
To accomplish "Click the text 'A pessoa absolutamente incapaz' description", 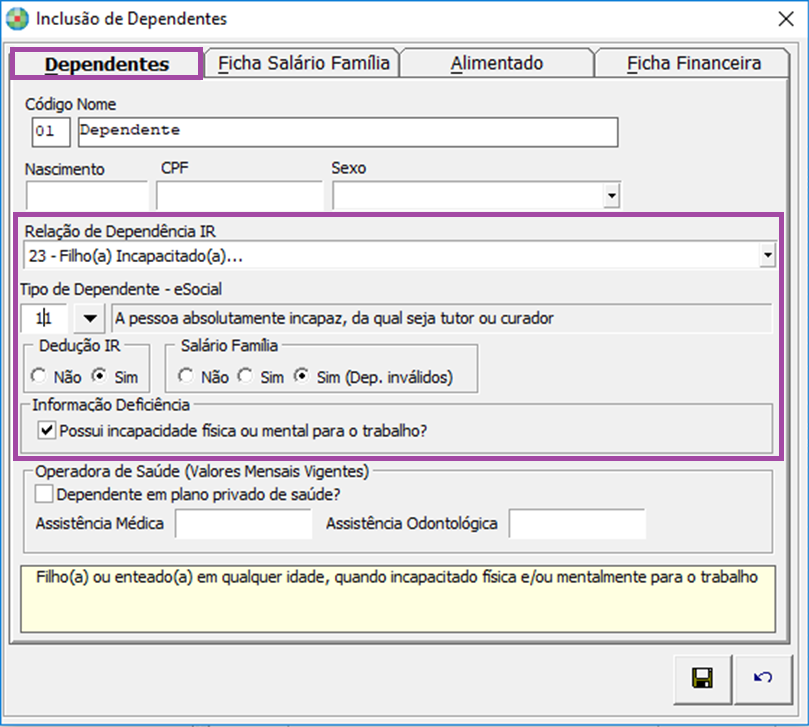I will coord(334,318).
